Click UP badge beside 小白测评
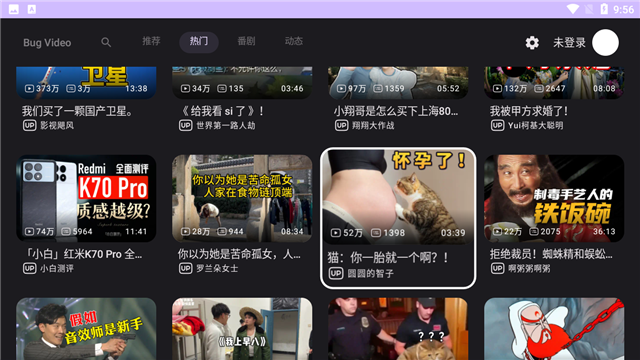Viewport: 640px width, 360px height. (29, 269)
